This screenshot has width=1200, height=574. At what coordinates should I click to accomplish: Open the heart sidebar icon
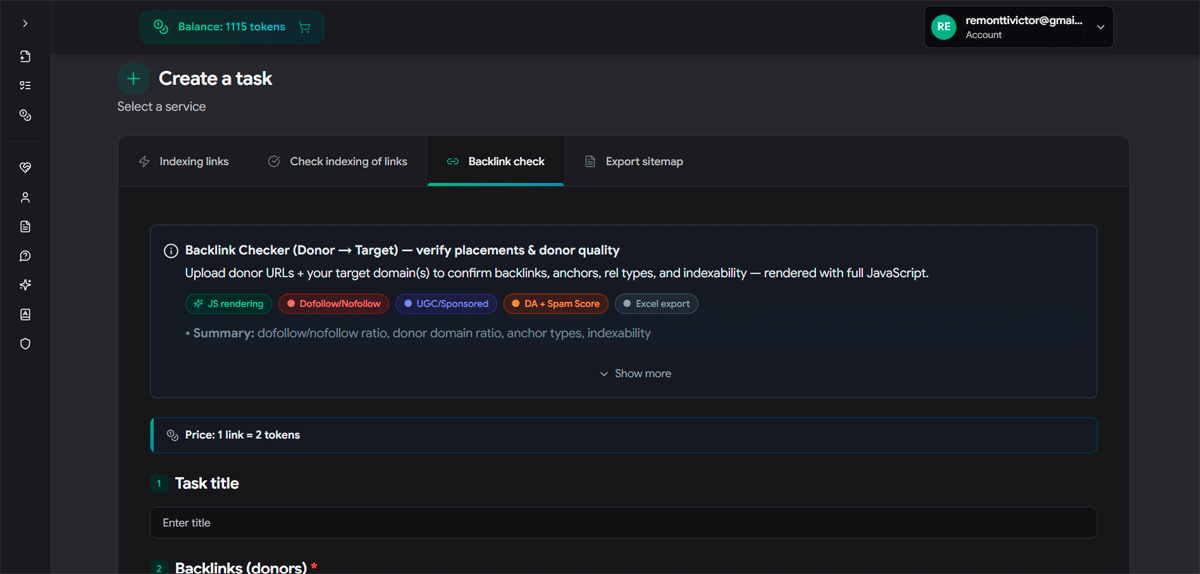(25, 168)
